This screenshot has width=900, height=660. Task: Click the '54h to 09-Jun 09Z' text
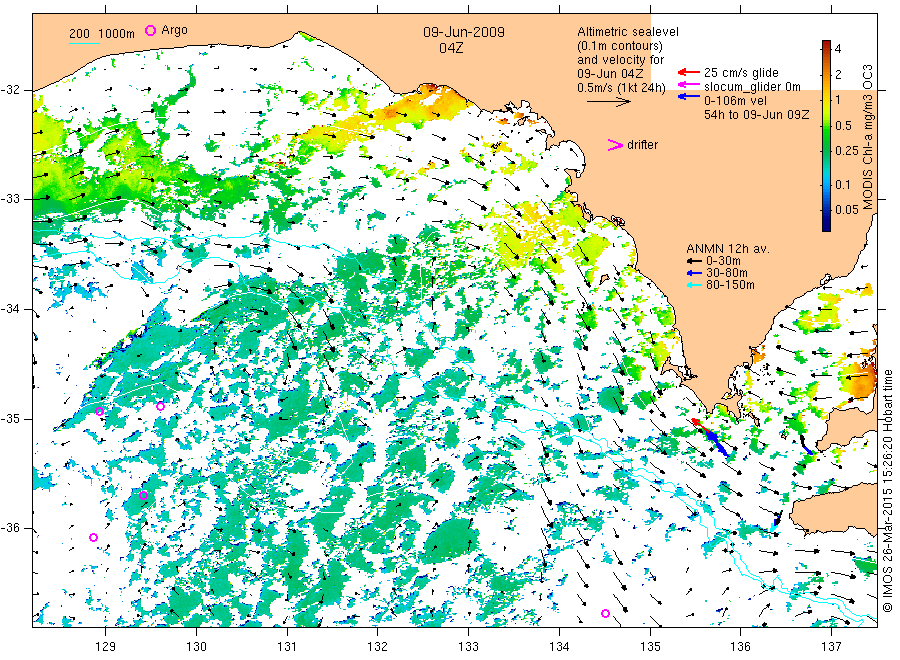coord(757,115)
